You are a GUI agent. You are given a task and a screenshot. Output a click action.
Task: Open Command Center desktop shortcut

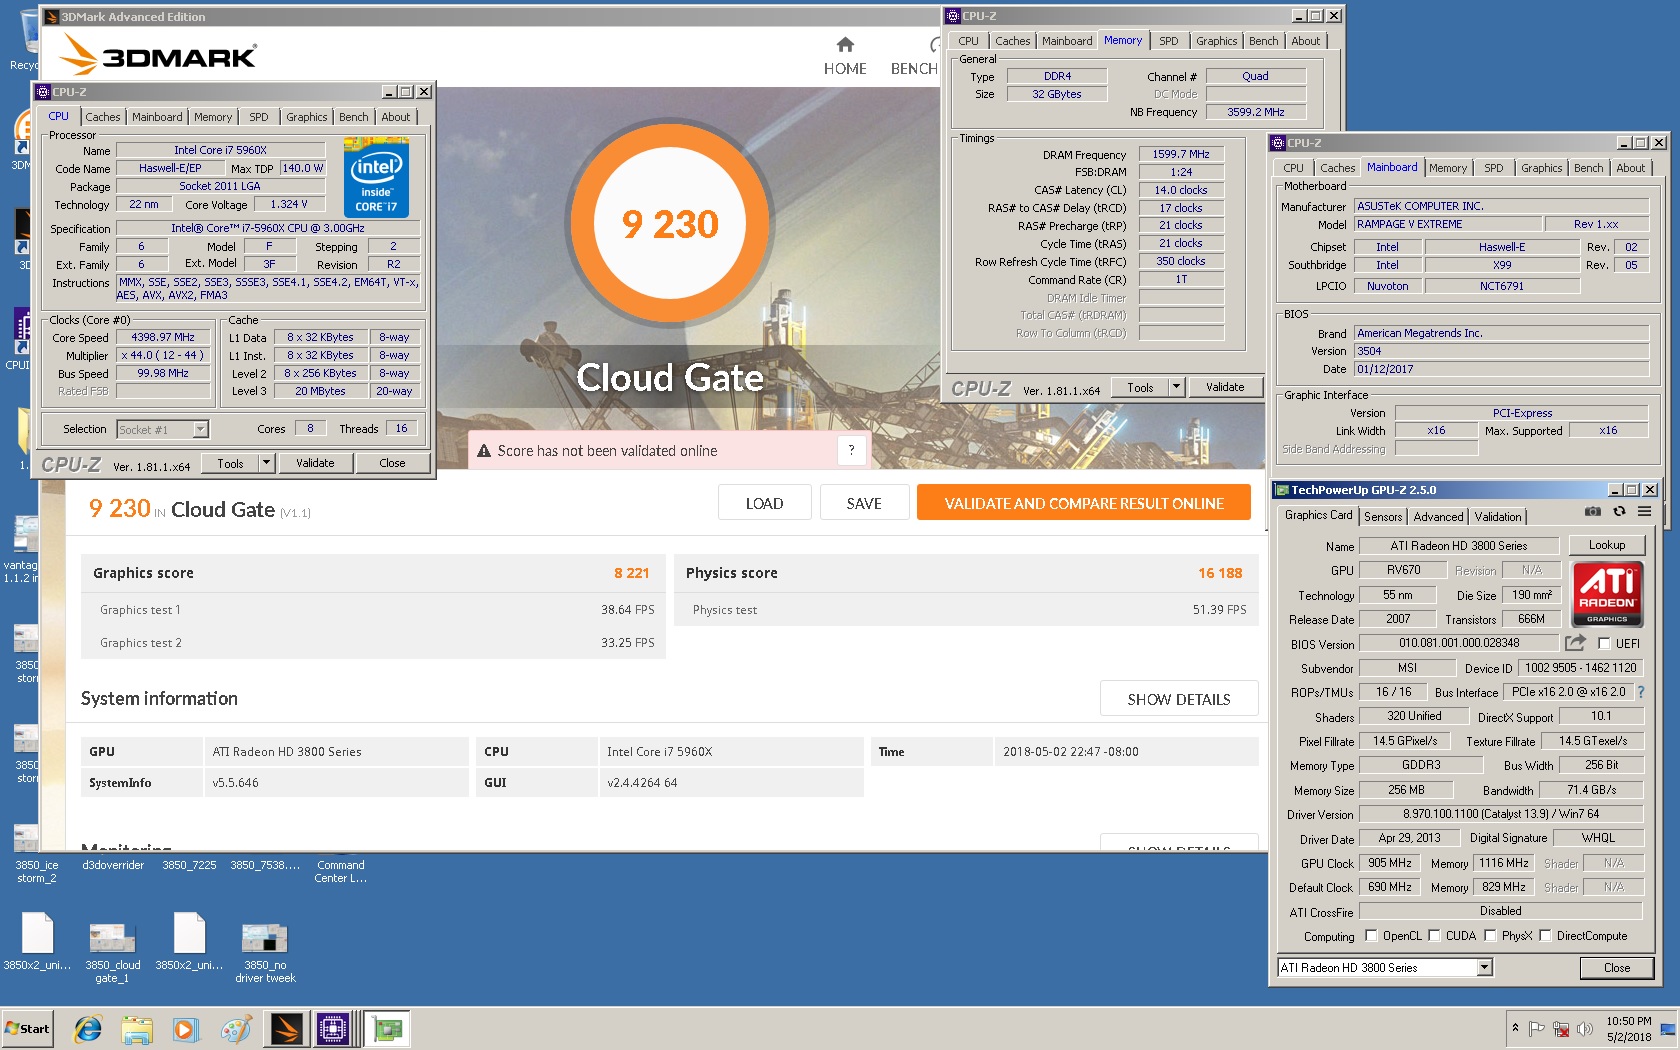(x=341, y=872)
